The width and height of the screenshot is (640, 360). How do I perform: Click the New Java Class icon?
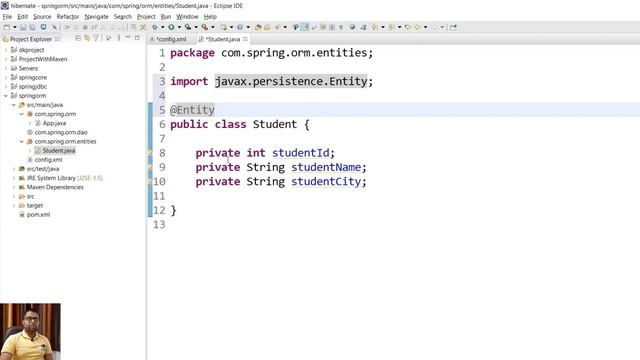pyautogui.click(x=240, y=27)
